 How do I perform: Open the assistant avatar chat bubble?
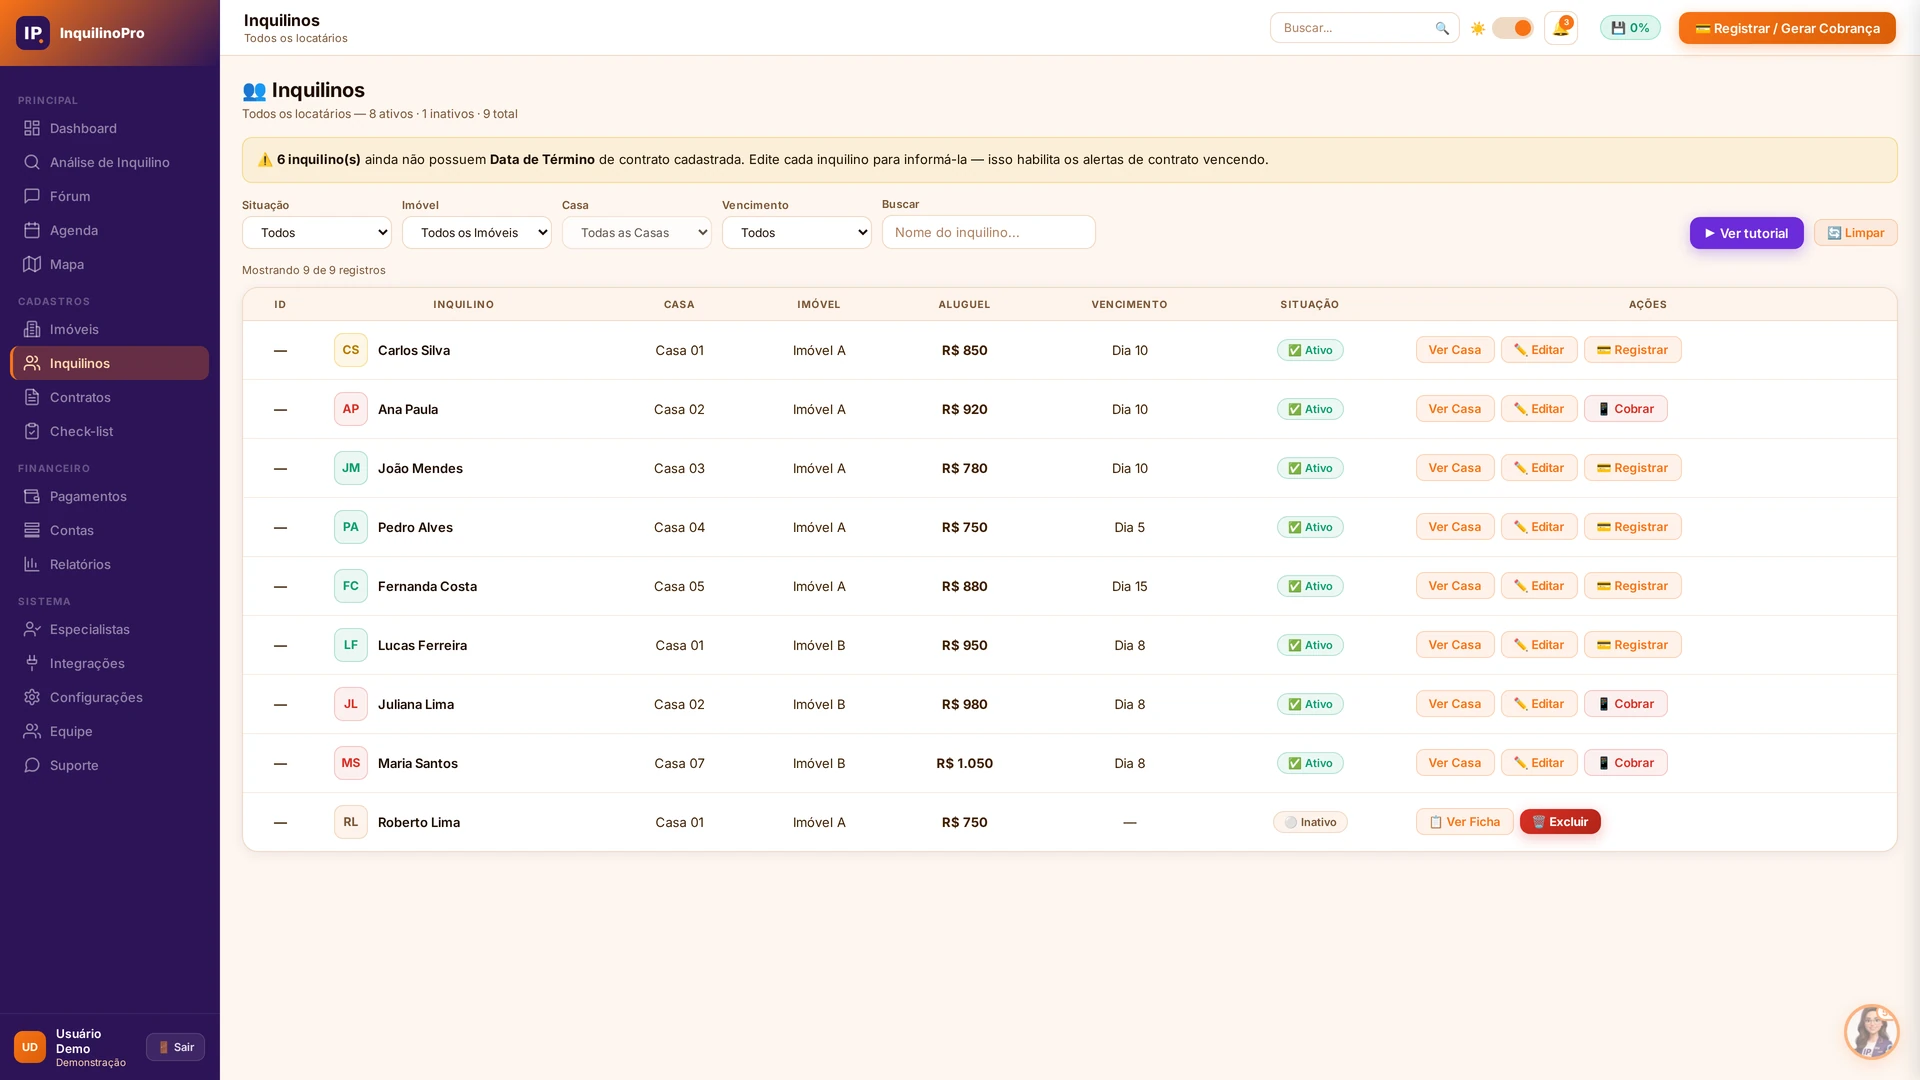pos(1871,1031)
